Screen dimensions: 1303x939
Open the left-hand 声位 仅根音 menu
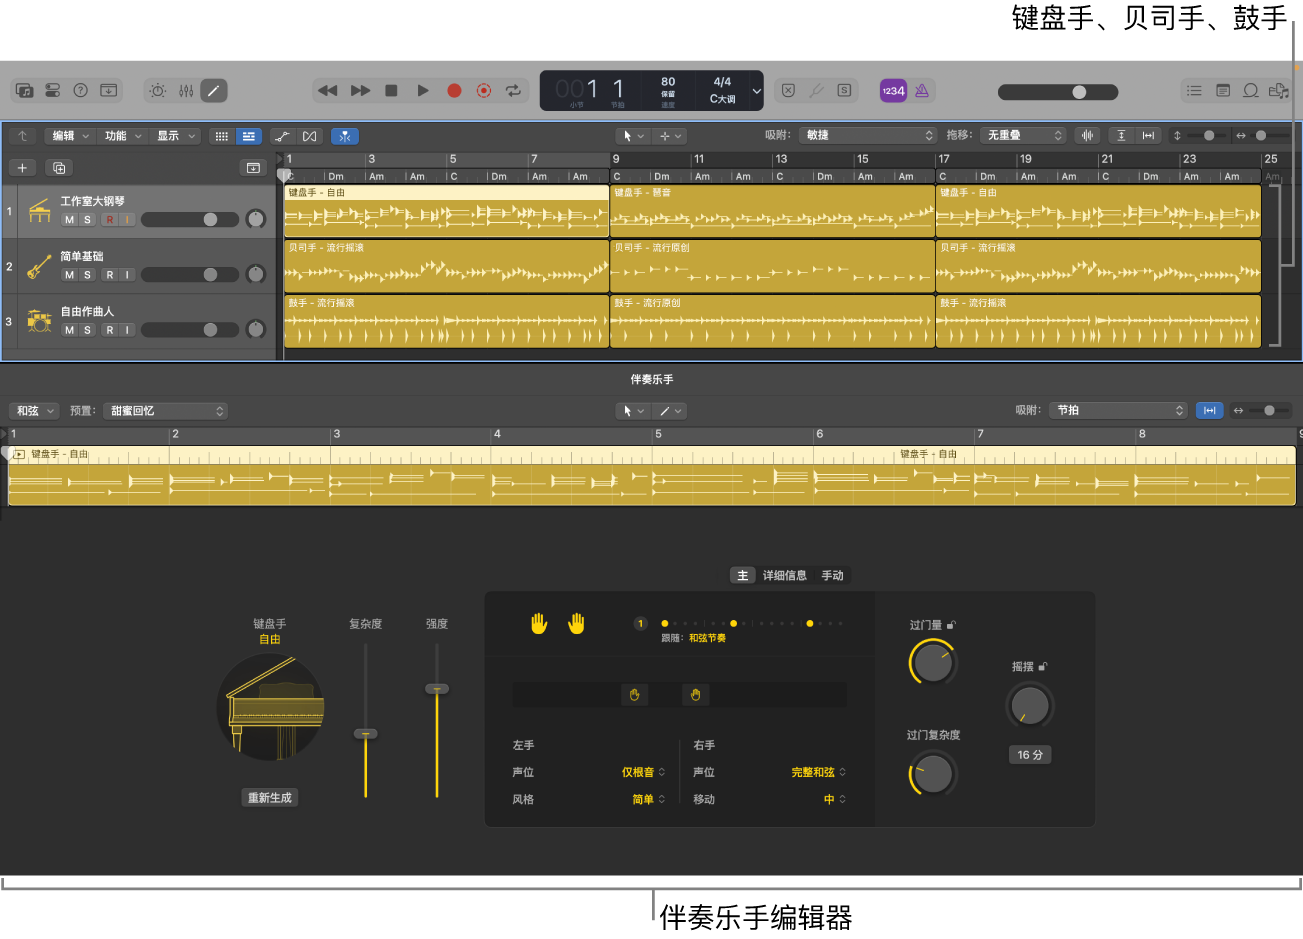[x=643, y=773]
